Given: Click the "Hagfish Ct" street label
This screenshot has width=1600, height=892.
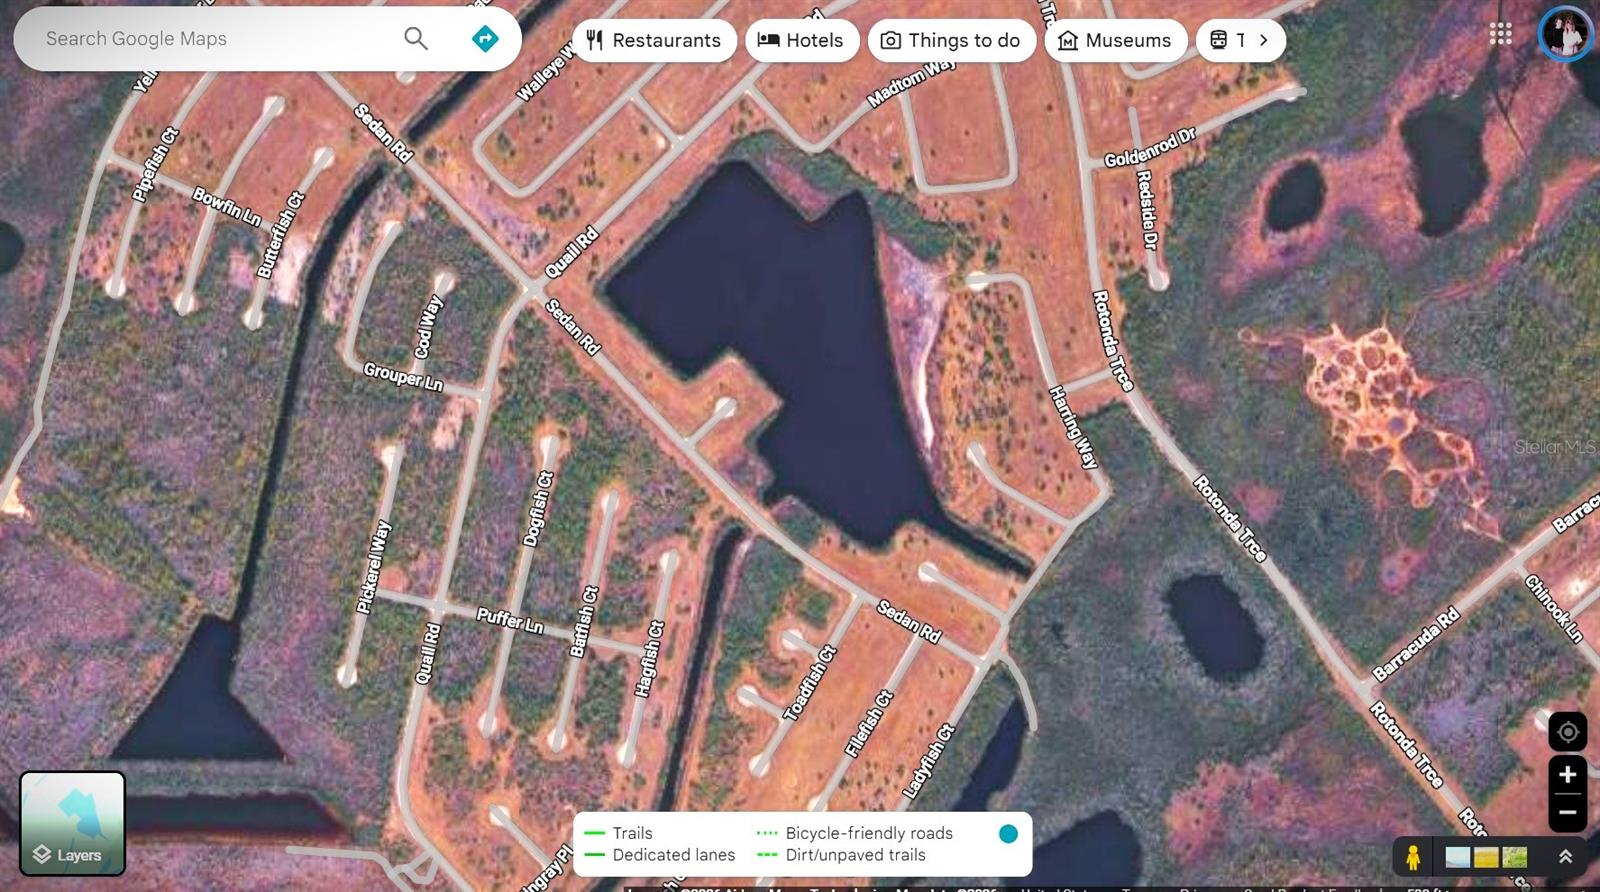Looking at the screenshot, I should tap(649, 658).
